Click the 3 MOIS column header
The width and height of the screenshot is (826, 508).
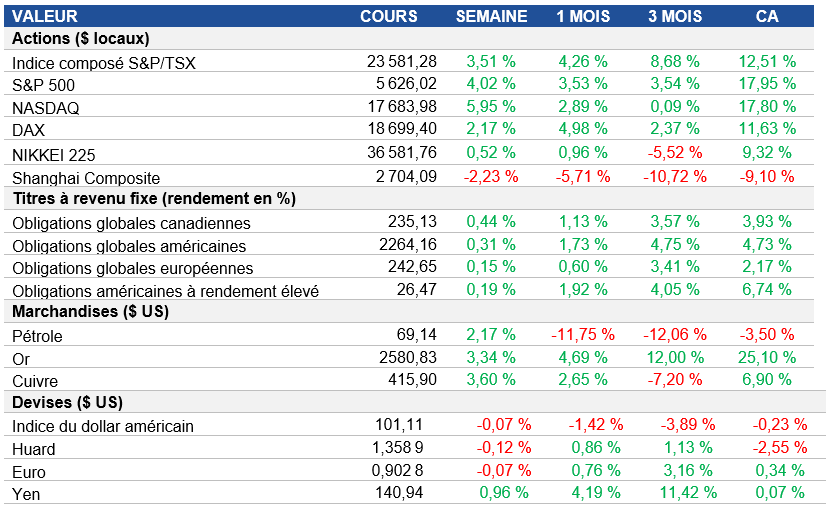(675, 16)
